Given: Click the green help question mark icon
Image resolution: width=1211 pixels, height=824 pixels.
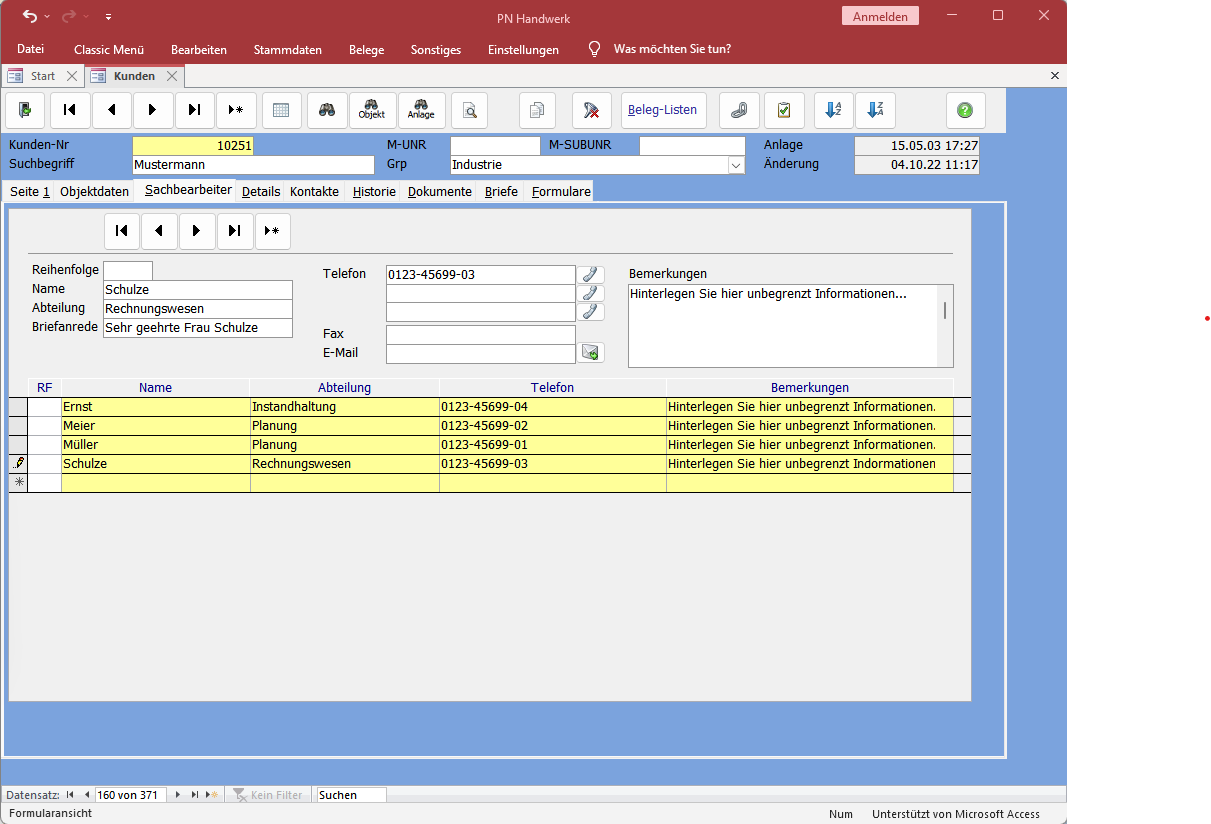Looking at the screenshot, I should (x=965, y=110).
